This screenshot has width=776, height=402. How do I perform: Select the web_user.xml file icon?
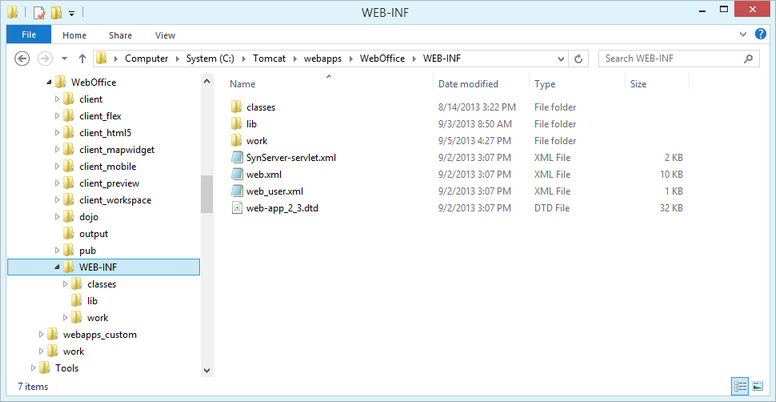point(238,191)
